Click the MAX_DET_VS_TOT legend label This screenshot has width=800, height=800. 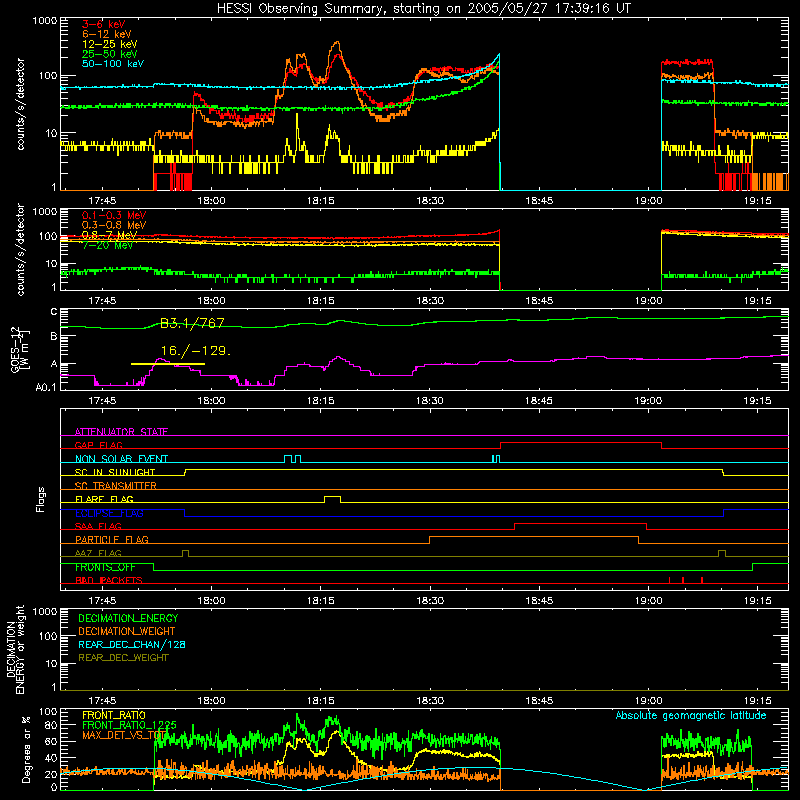pyautogui.click(x=125, y=735)
